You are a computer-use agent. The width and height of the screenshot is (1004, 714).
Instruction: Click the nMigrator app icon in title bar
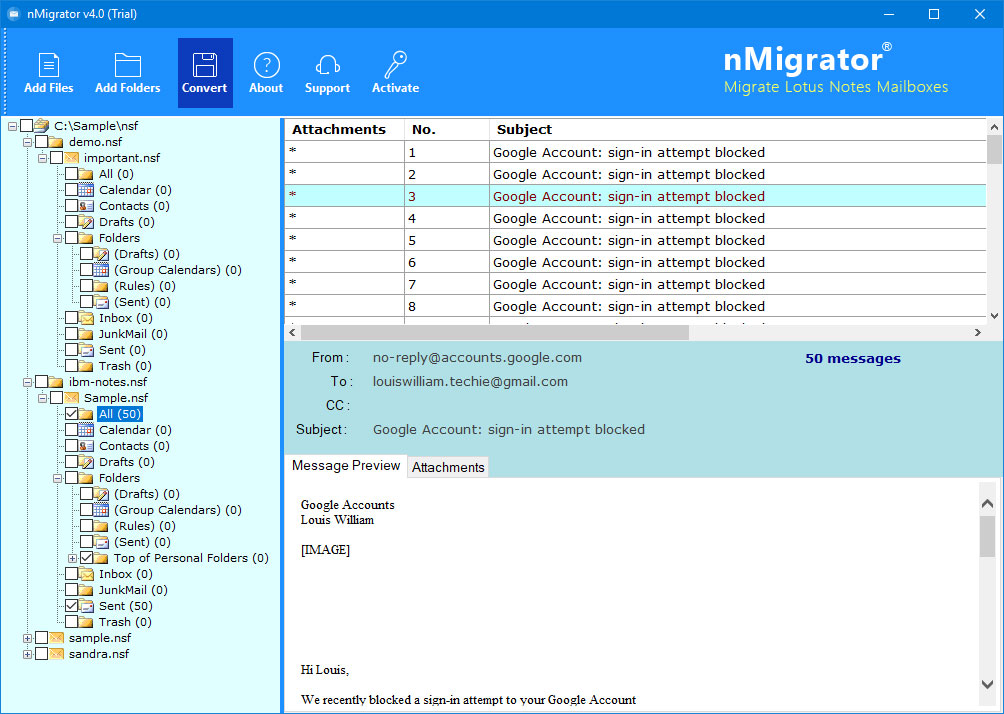coord(13,13)
